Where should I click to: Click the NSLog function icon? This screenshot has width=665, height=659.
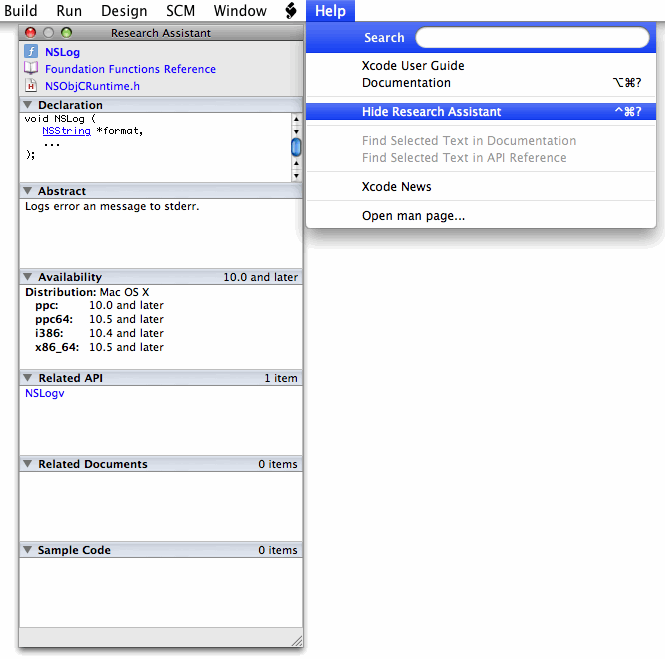point(31,51)
